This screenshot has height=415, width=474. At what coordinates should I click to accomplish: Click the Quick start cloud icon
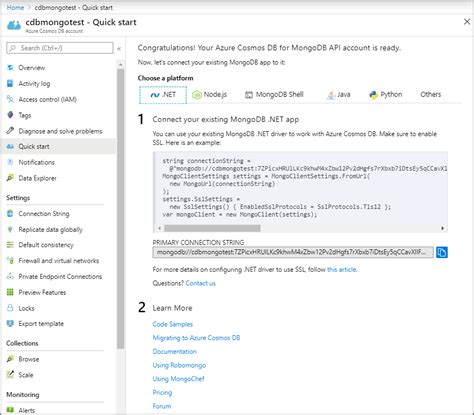[x=10, y=146]
